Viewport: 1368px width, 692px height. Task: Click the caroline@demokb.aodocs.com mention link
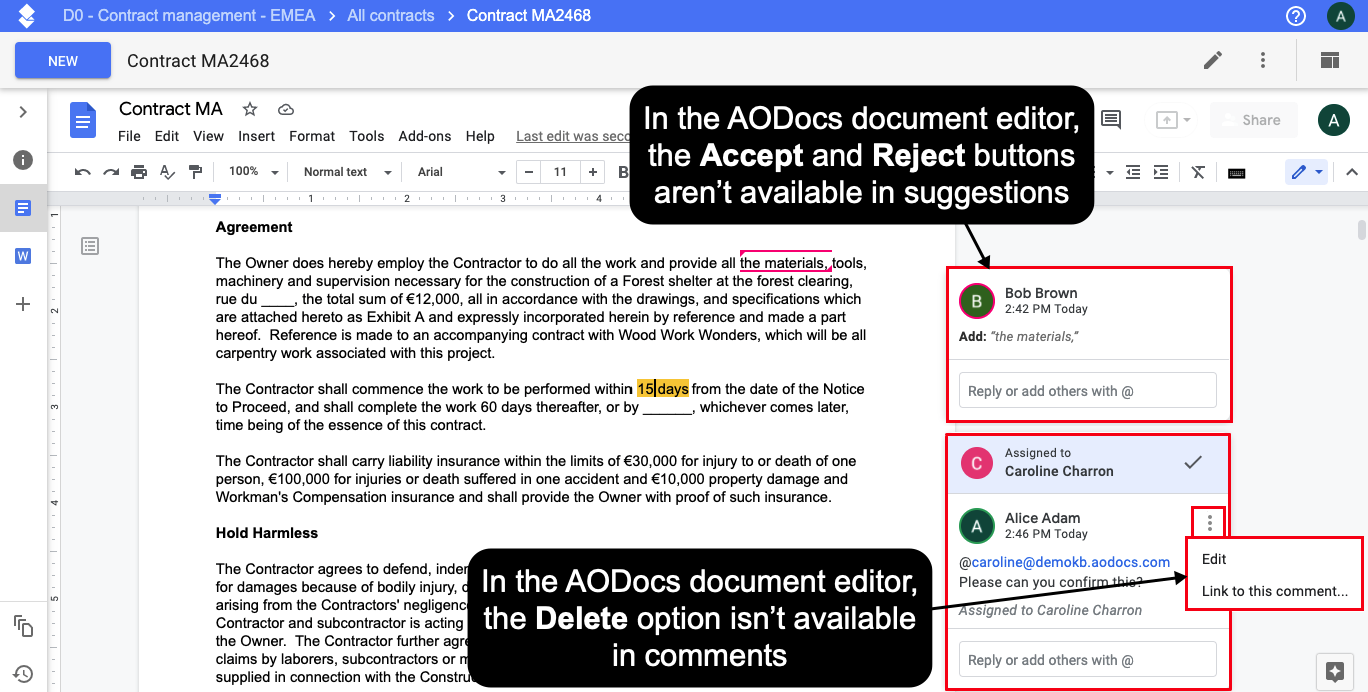coord(1071,562)
